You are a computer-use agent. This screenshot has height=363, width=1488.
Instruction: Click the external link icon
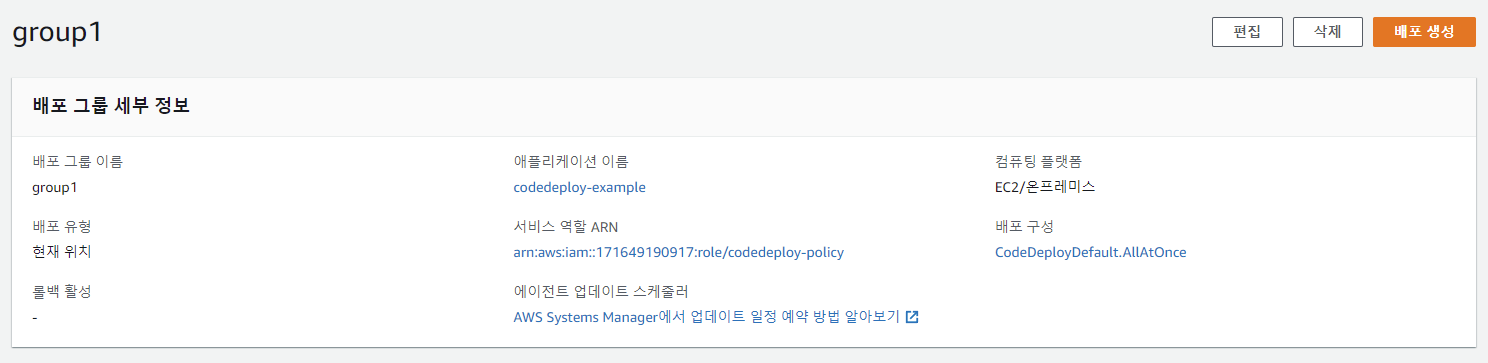tap(912, 317)
